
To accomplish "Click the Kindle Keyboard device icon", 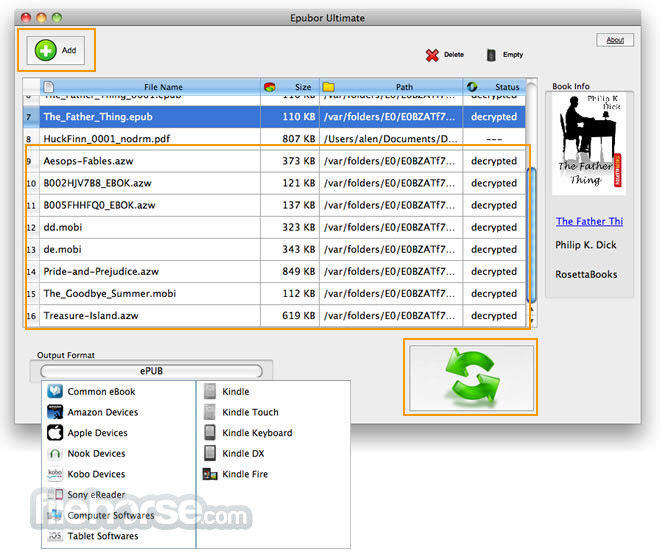I will tap(210, 432).
